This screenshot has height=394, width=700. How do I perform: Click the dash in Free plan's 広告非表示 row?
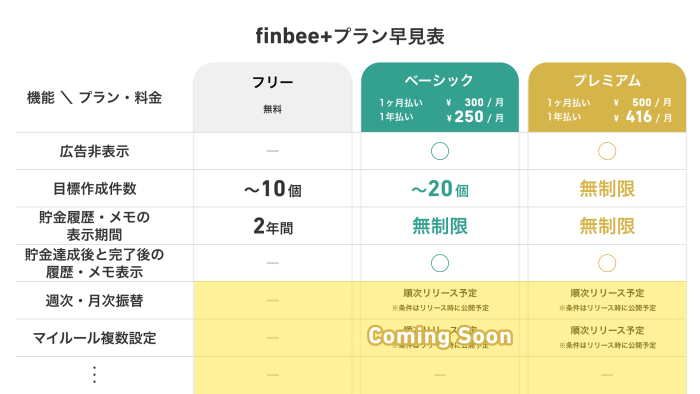point(272,151)
